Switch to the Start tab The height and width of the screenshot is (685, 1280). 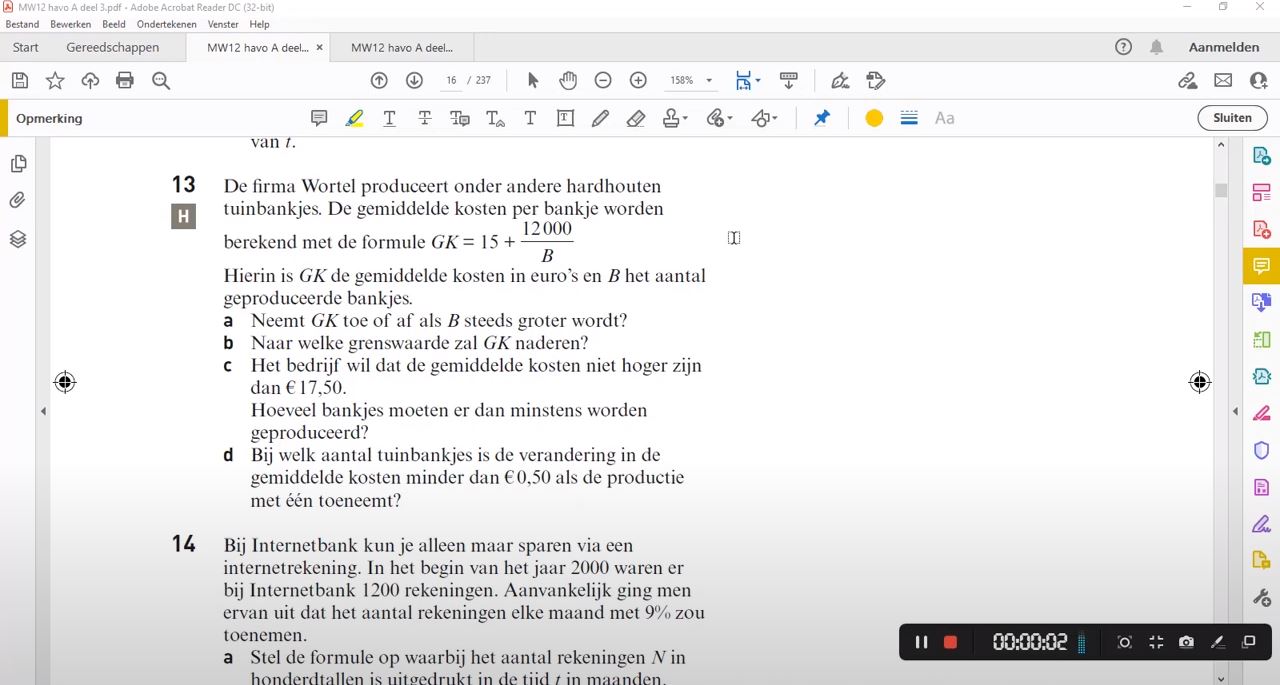[x=26, y=47]
